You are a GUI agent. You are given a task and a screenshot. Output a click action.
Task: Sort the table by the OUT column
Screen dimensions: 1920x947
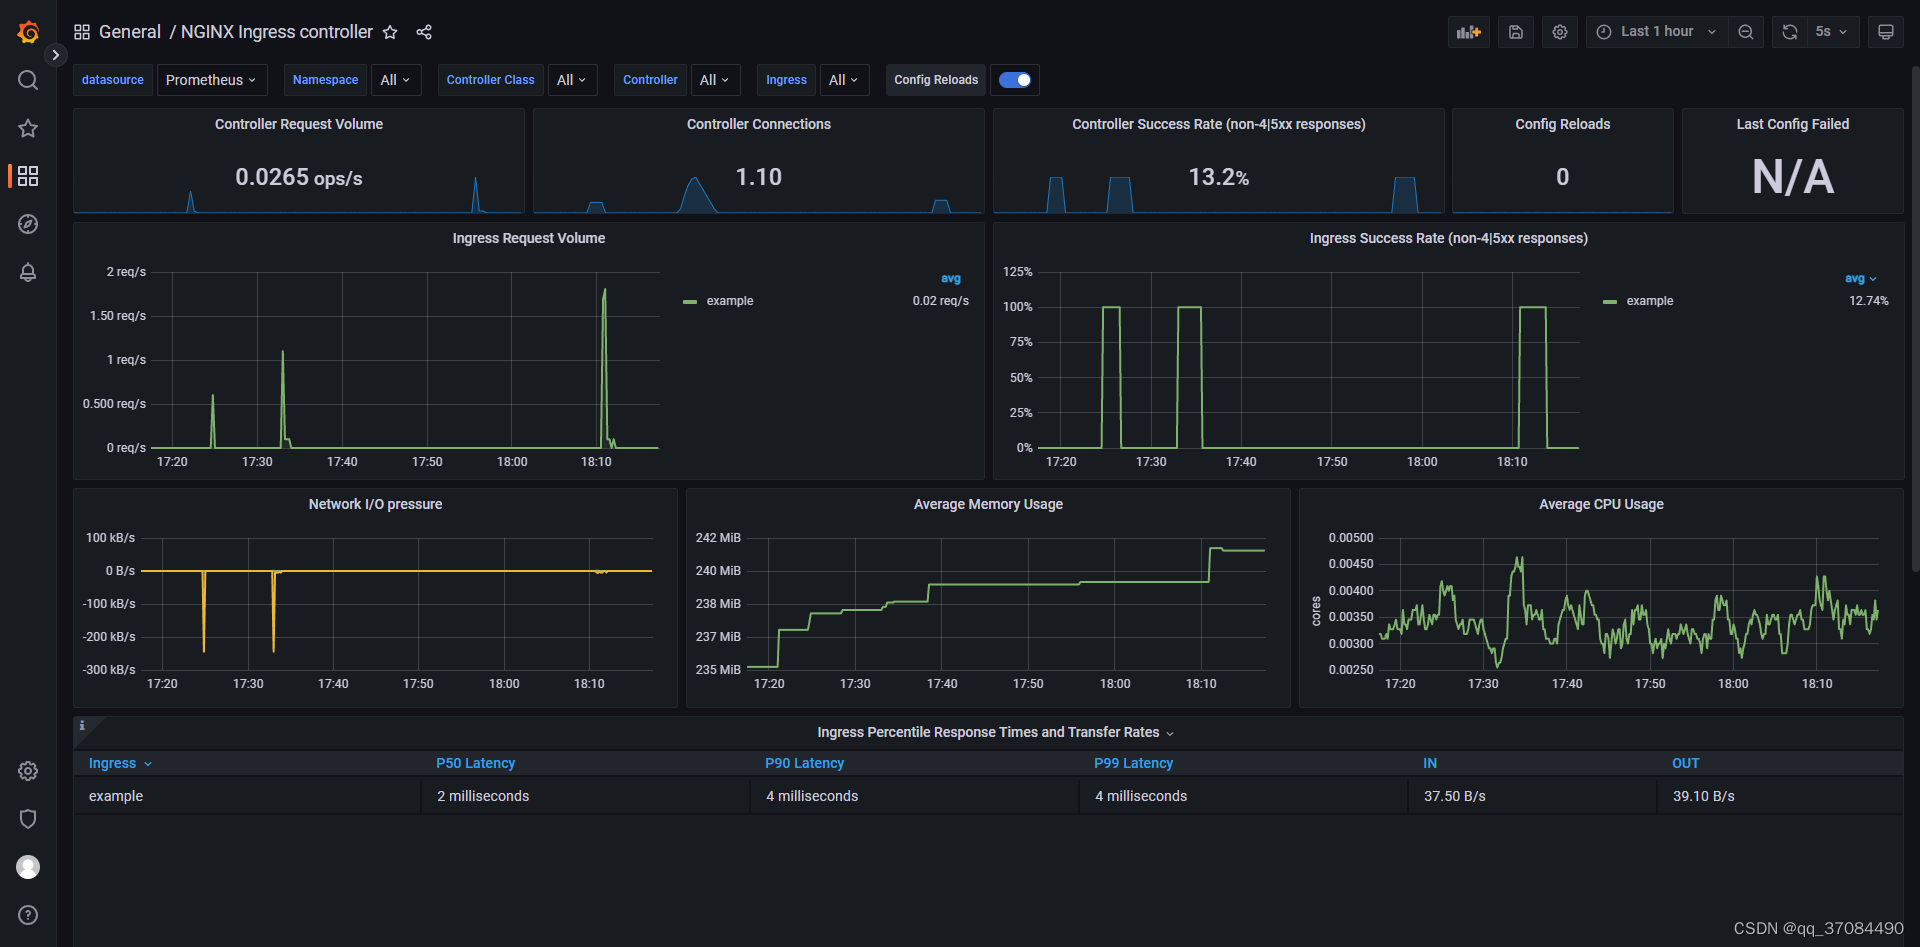pos(1686,763)
